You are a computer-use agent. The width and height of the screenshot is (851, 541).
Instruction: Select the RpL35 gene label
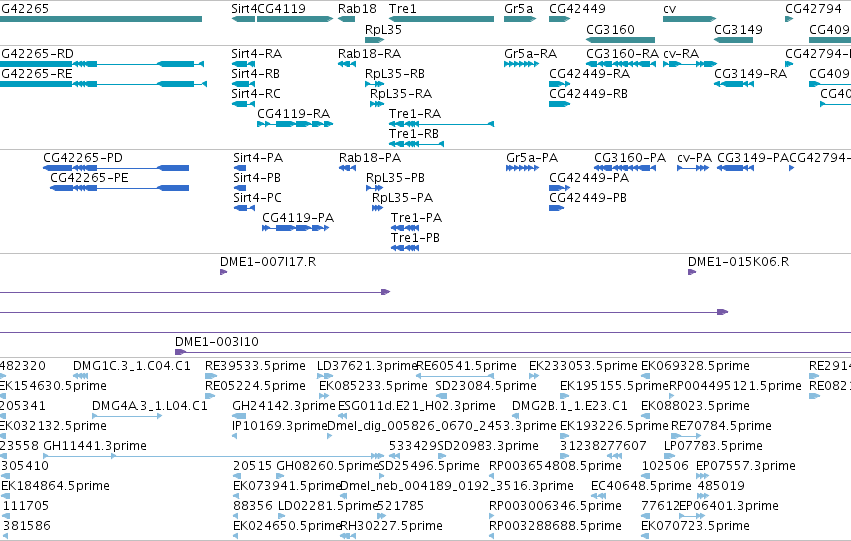(x=383, y=29)
